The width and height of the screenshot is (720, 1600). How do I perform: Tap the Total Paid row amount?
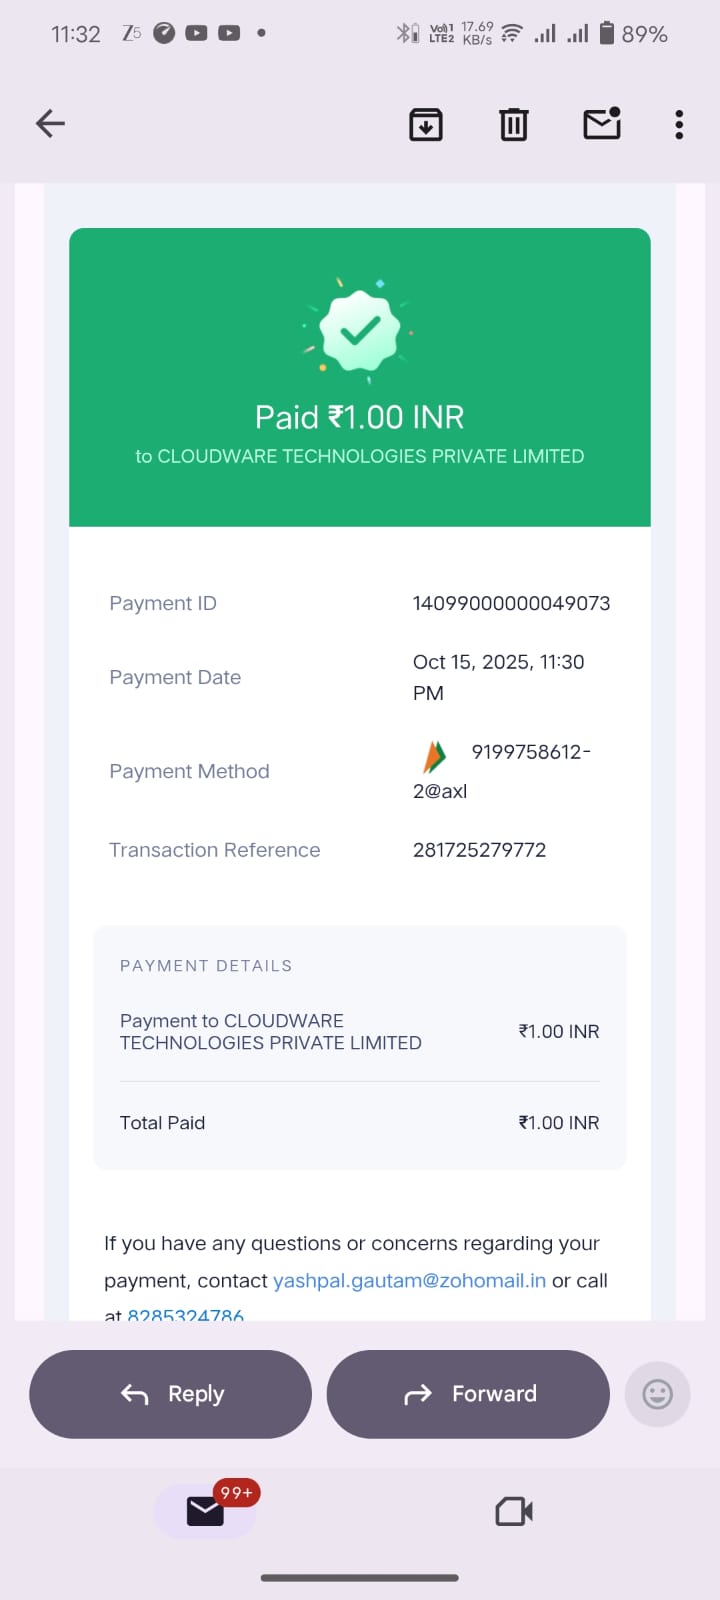[x=558, y=1123]
